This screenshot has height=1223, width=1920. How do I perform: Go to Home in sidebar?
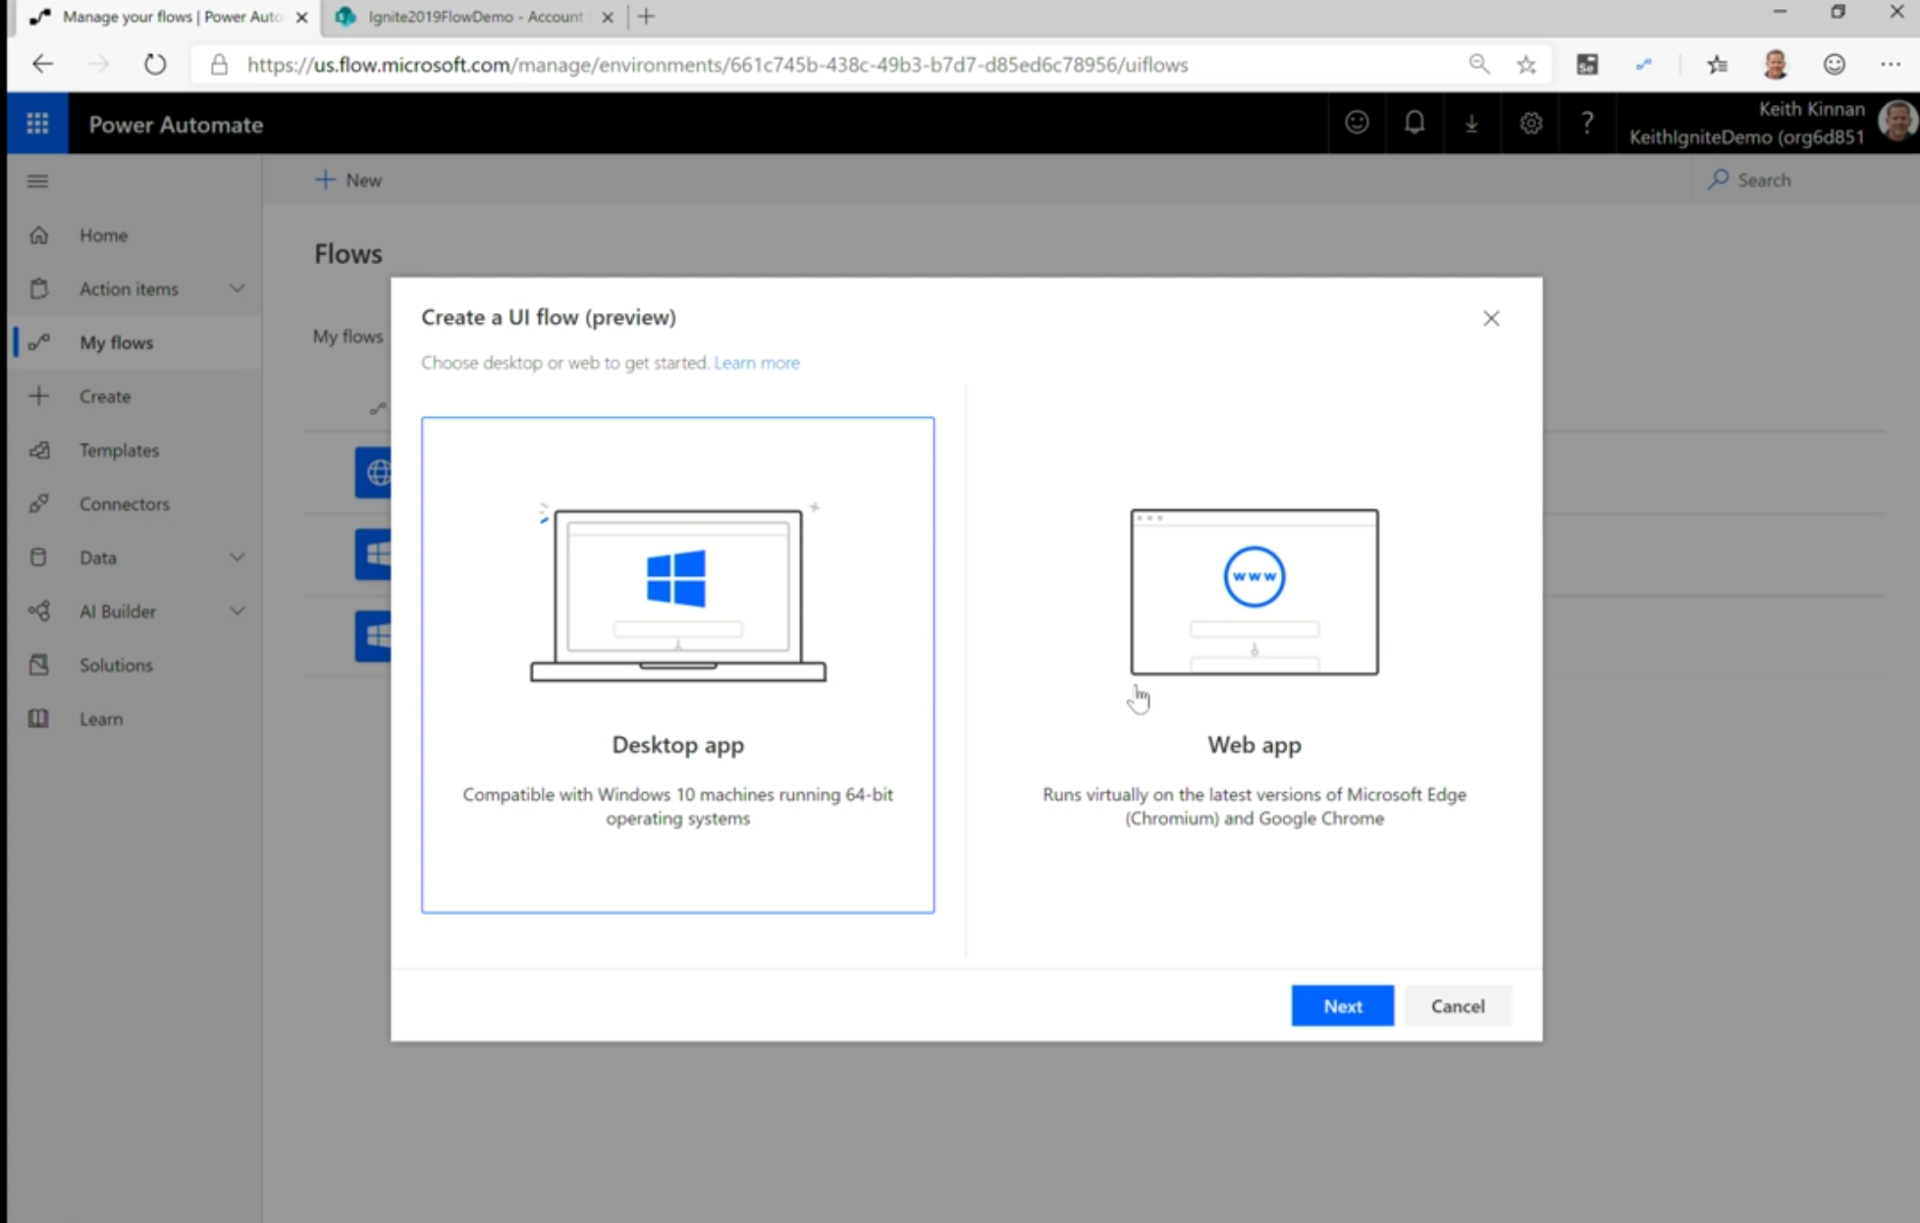pos(104,235)
